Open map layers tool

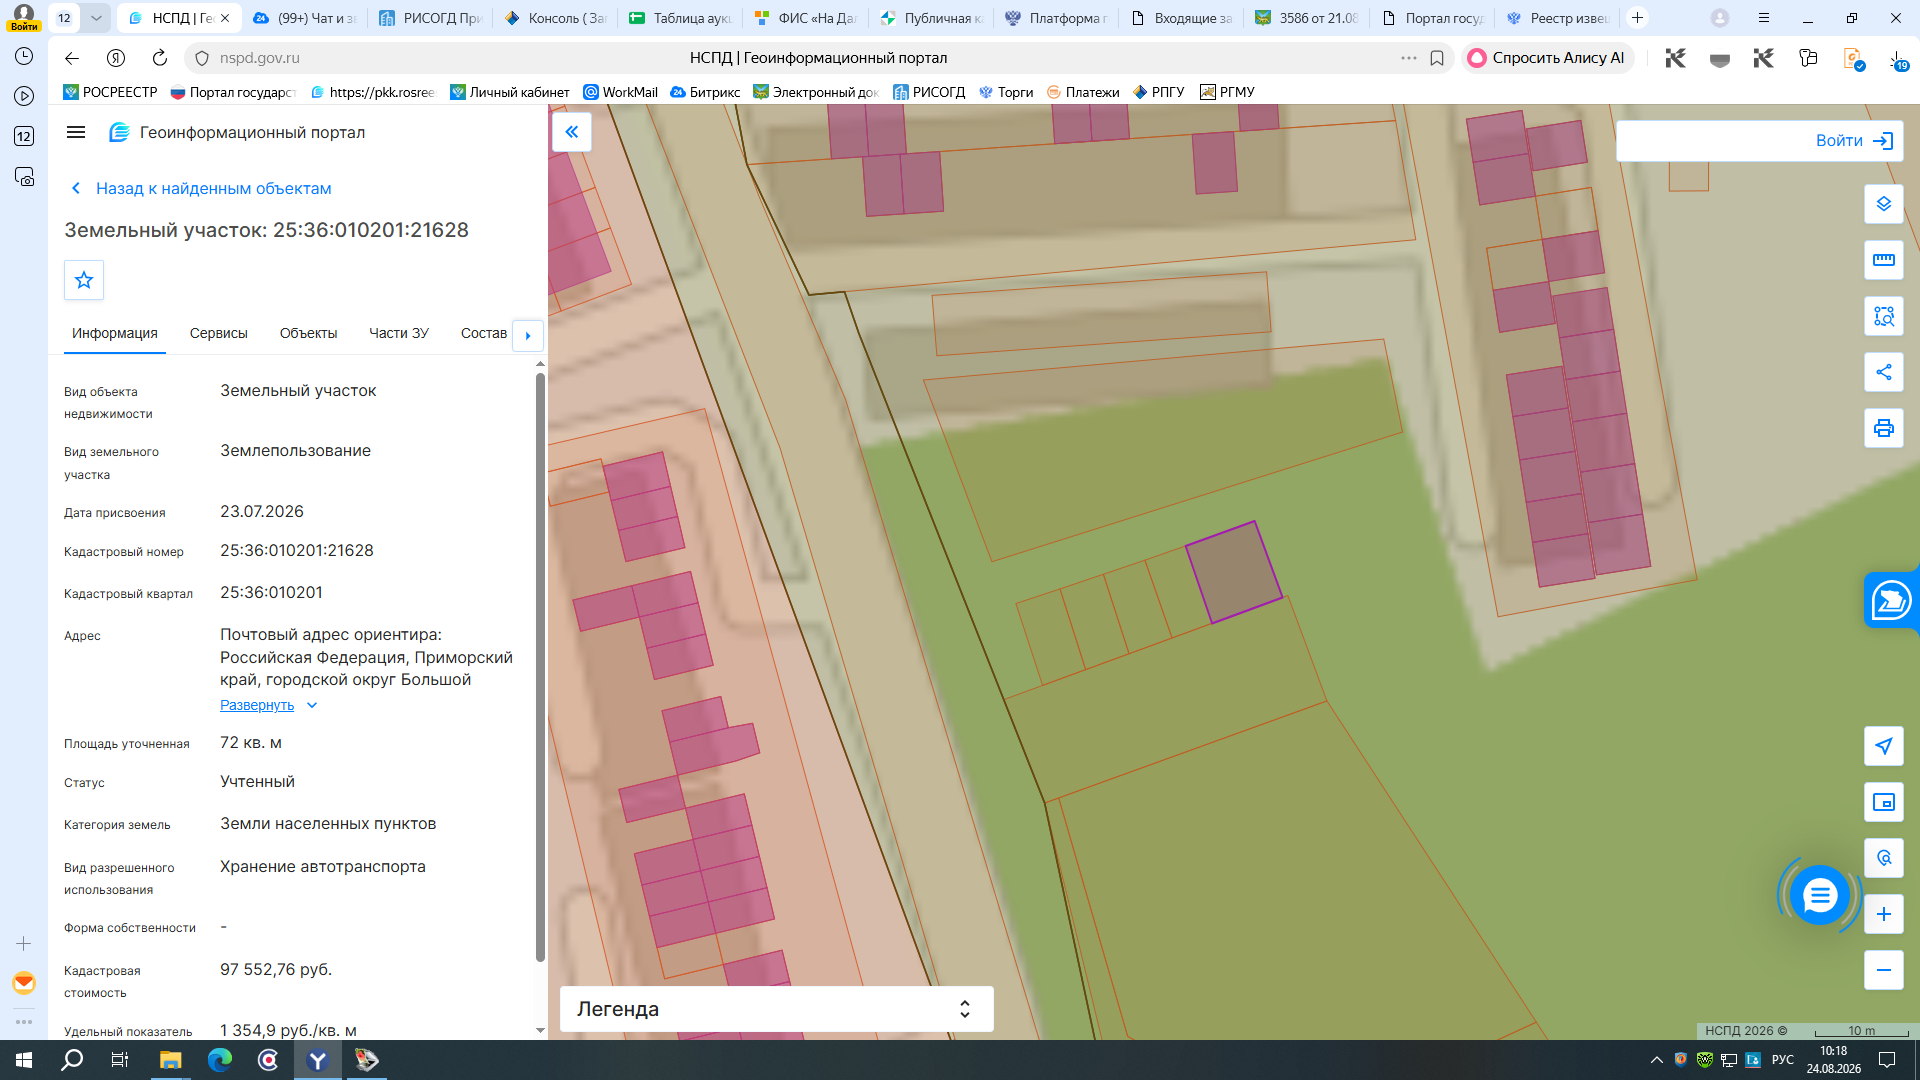1884,204
